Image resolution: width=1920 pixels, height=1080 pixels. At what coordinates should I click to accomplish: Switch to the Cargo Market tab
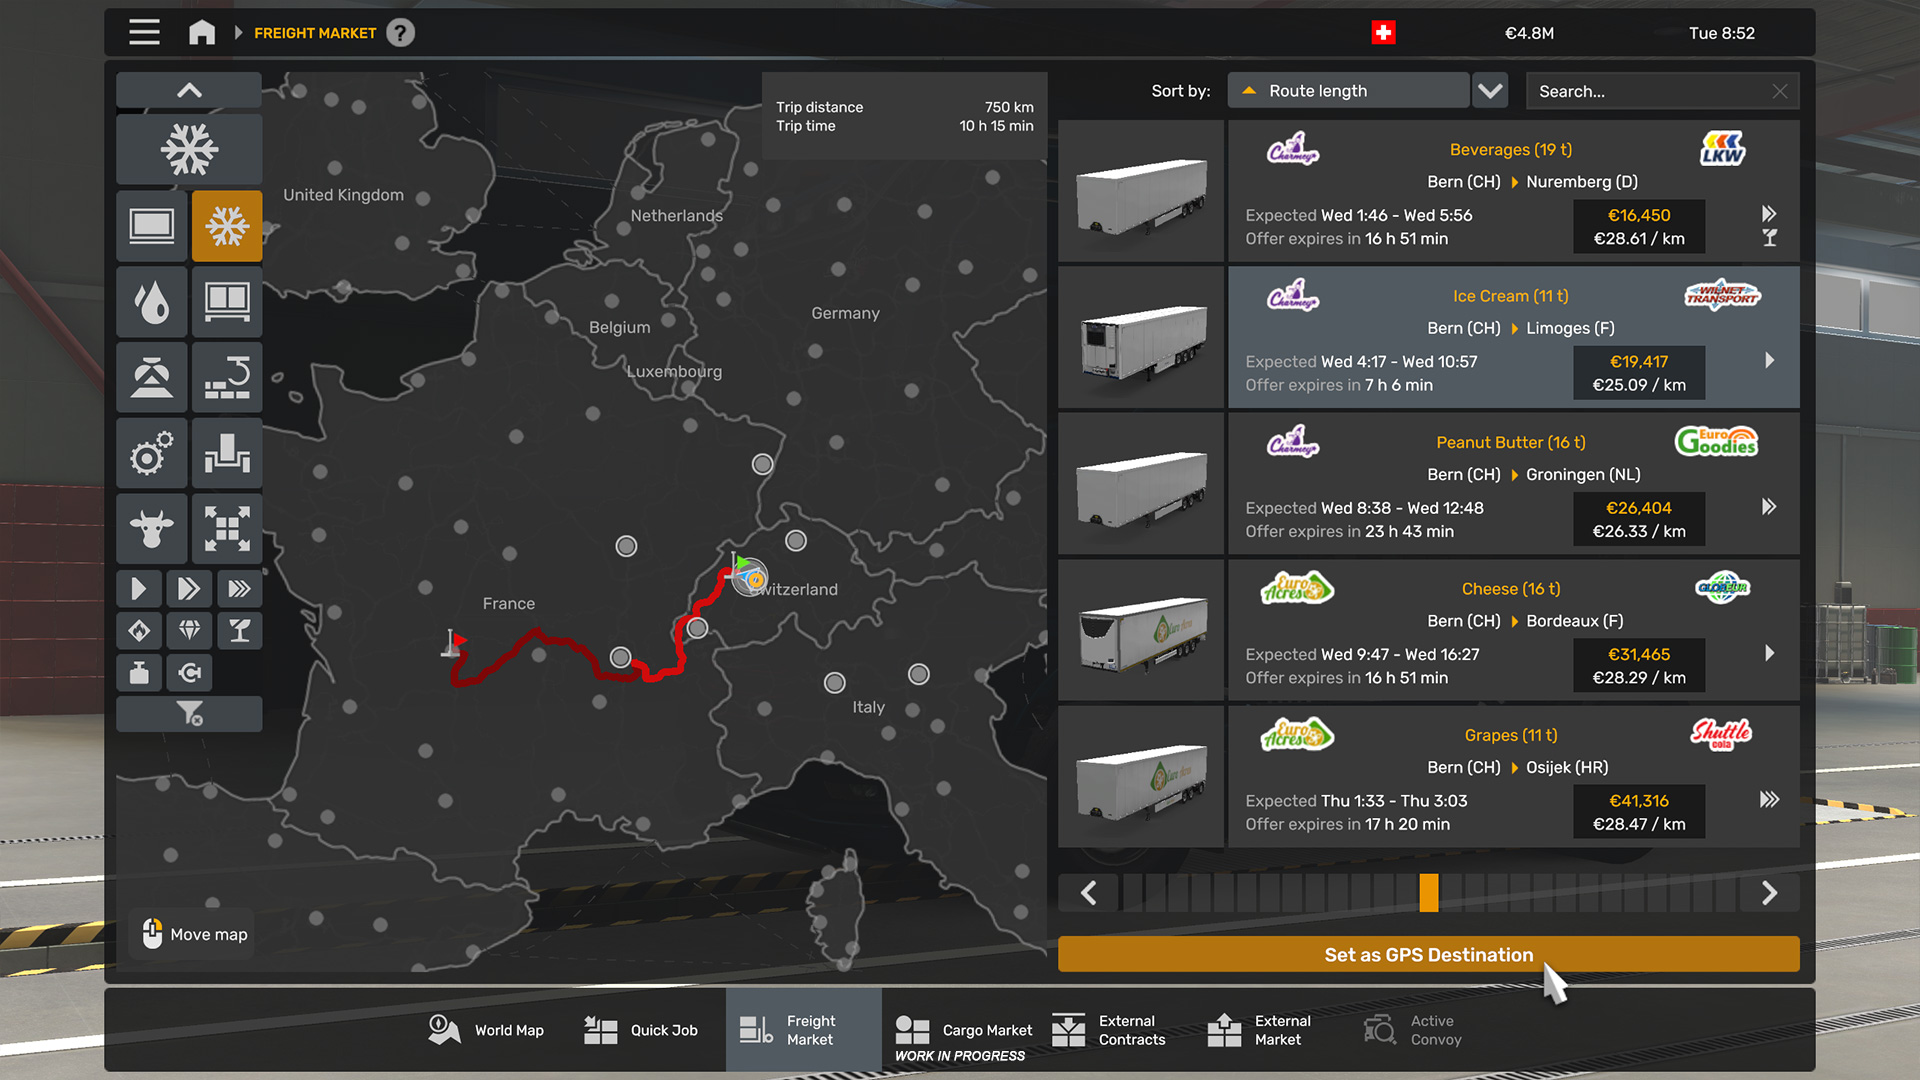pos(964,1030)
